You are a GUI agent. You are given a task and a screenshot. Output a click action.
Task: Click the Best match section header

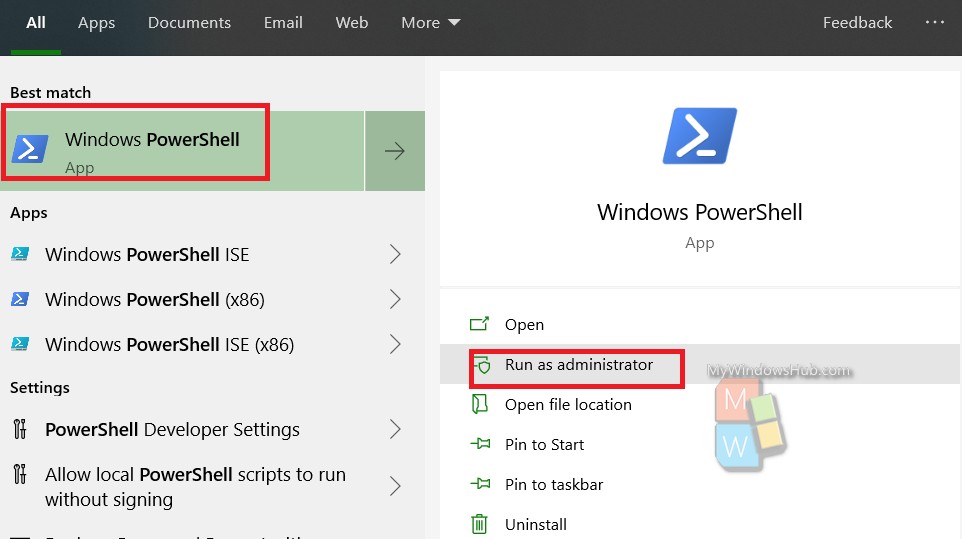pyautogui.click(x=50, y=93)
